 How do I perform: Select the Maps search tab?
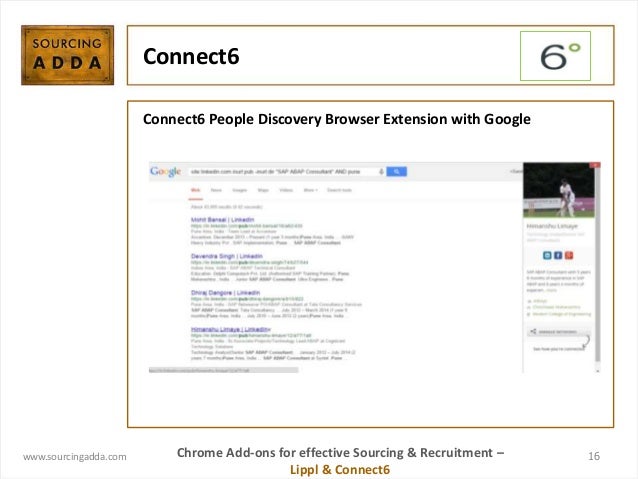(x=263, y=190)
